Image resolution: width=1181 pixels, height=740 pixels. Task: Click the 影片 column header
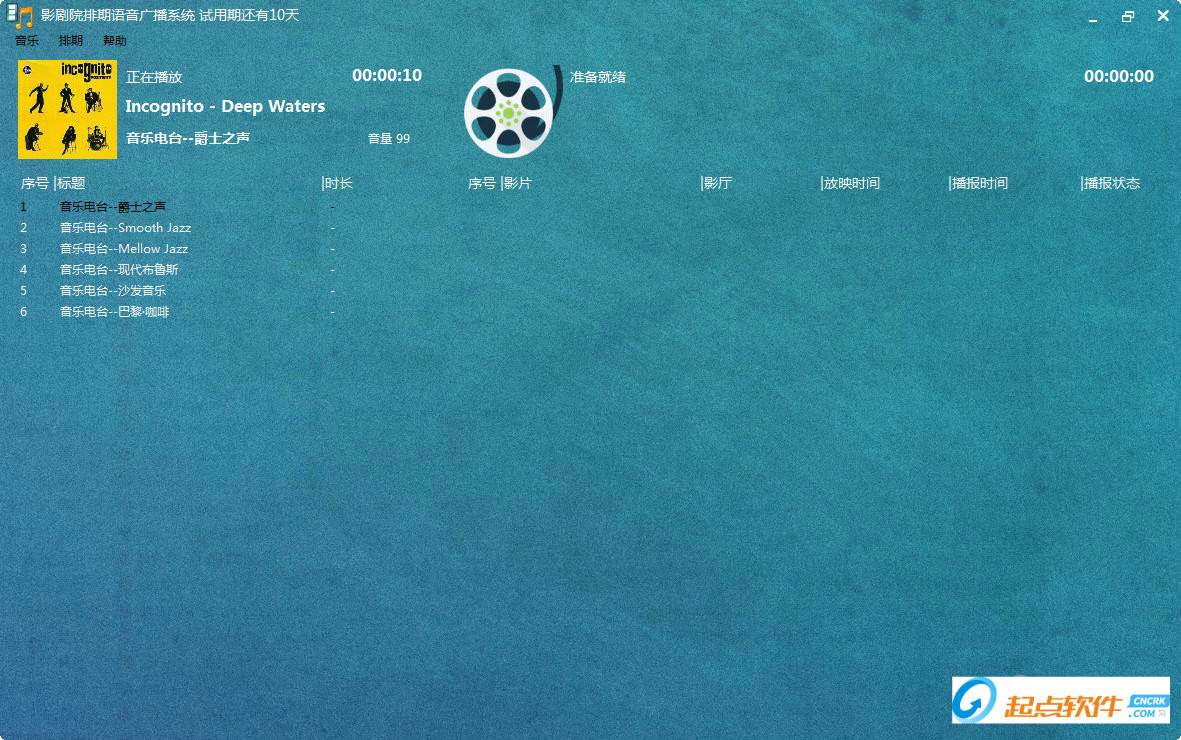[x=517, y=183]
